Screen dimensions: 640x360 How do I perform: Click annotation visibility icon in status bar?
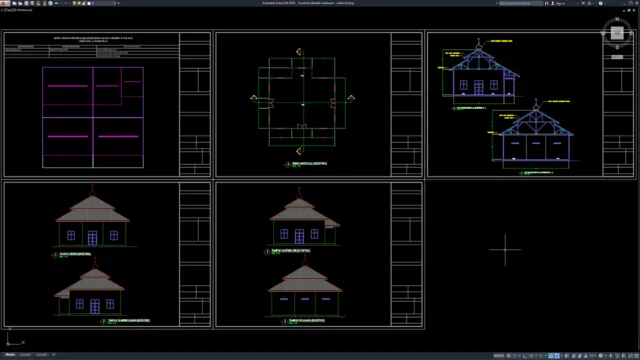coord(574,356)
